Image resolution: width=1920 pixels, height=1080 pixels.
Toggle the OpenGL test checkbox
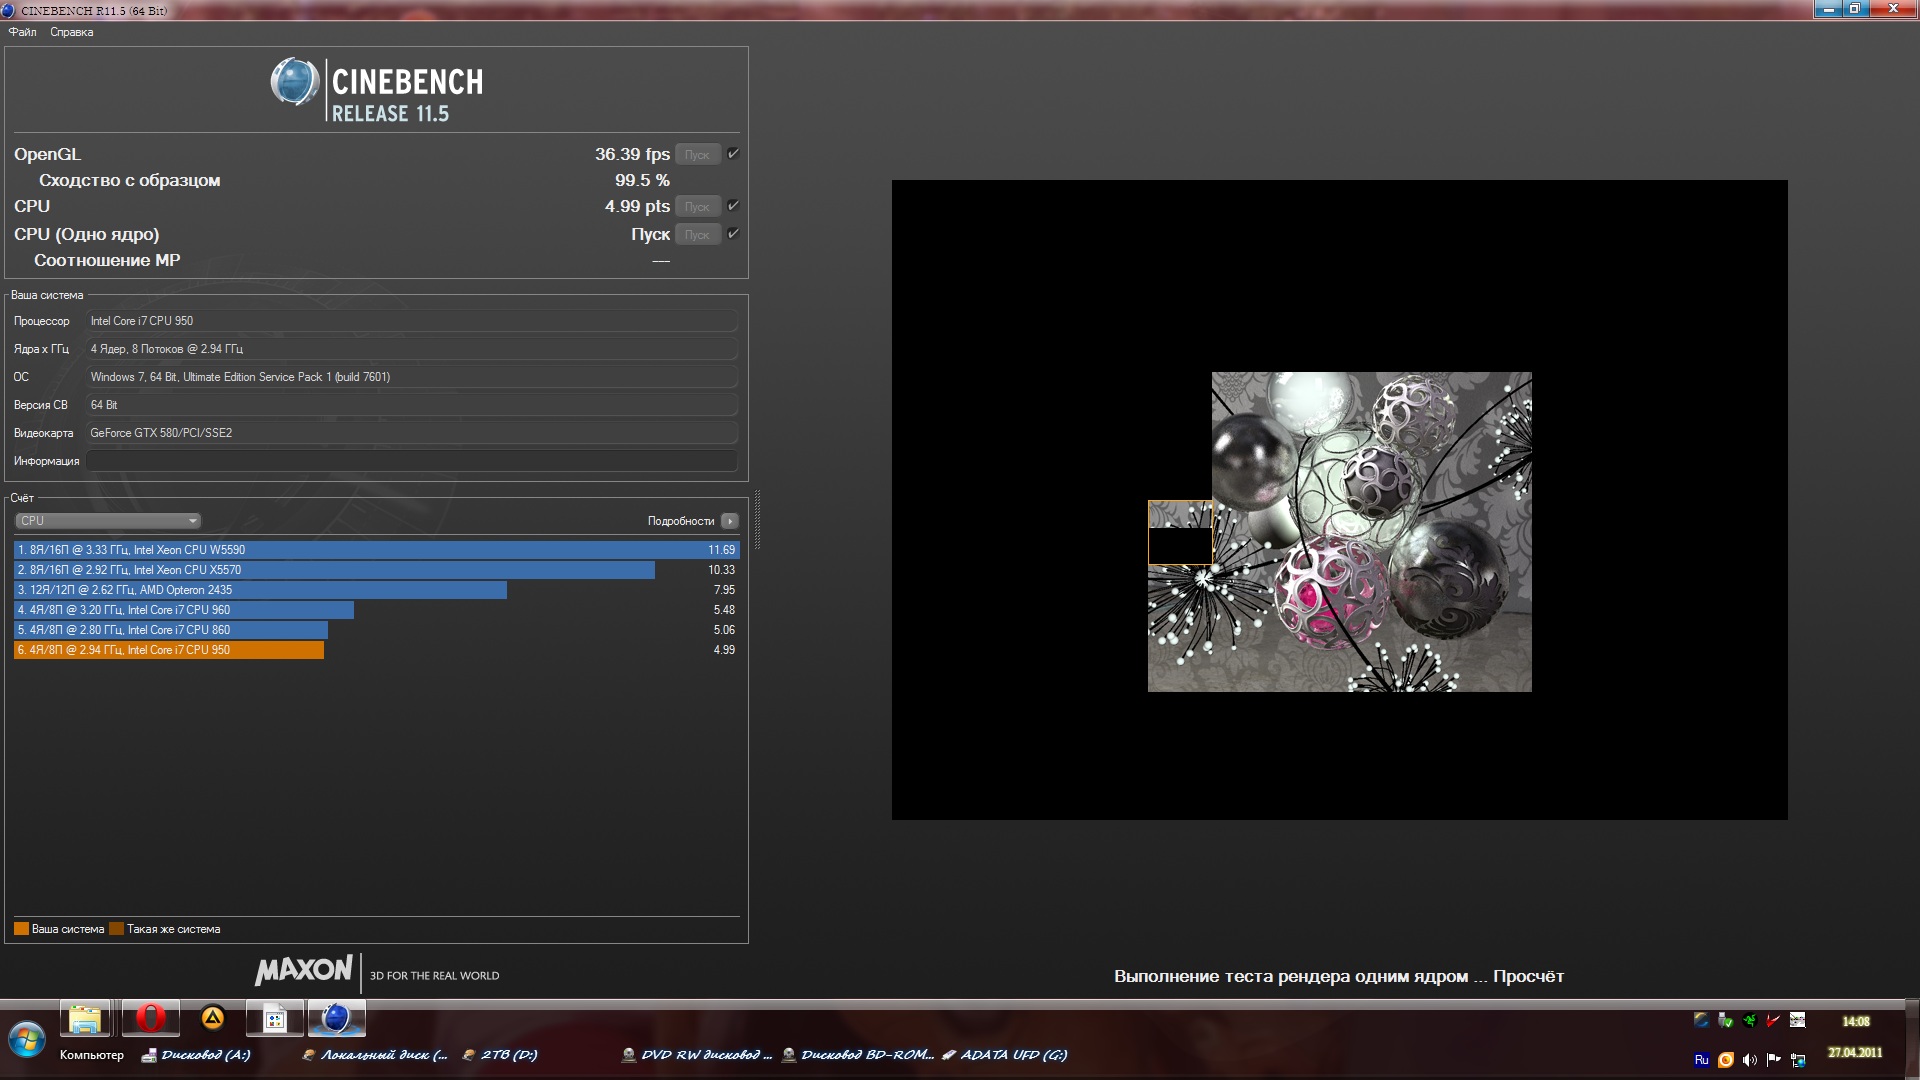733,154
